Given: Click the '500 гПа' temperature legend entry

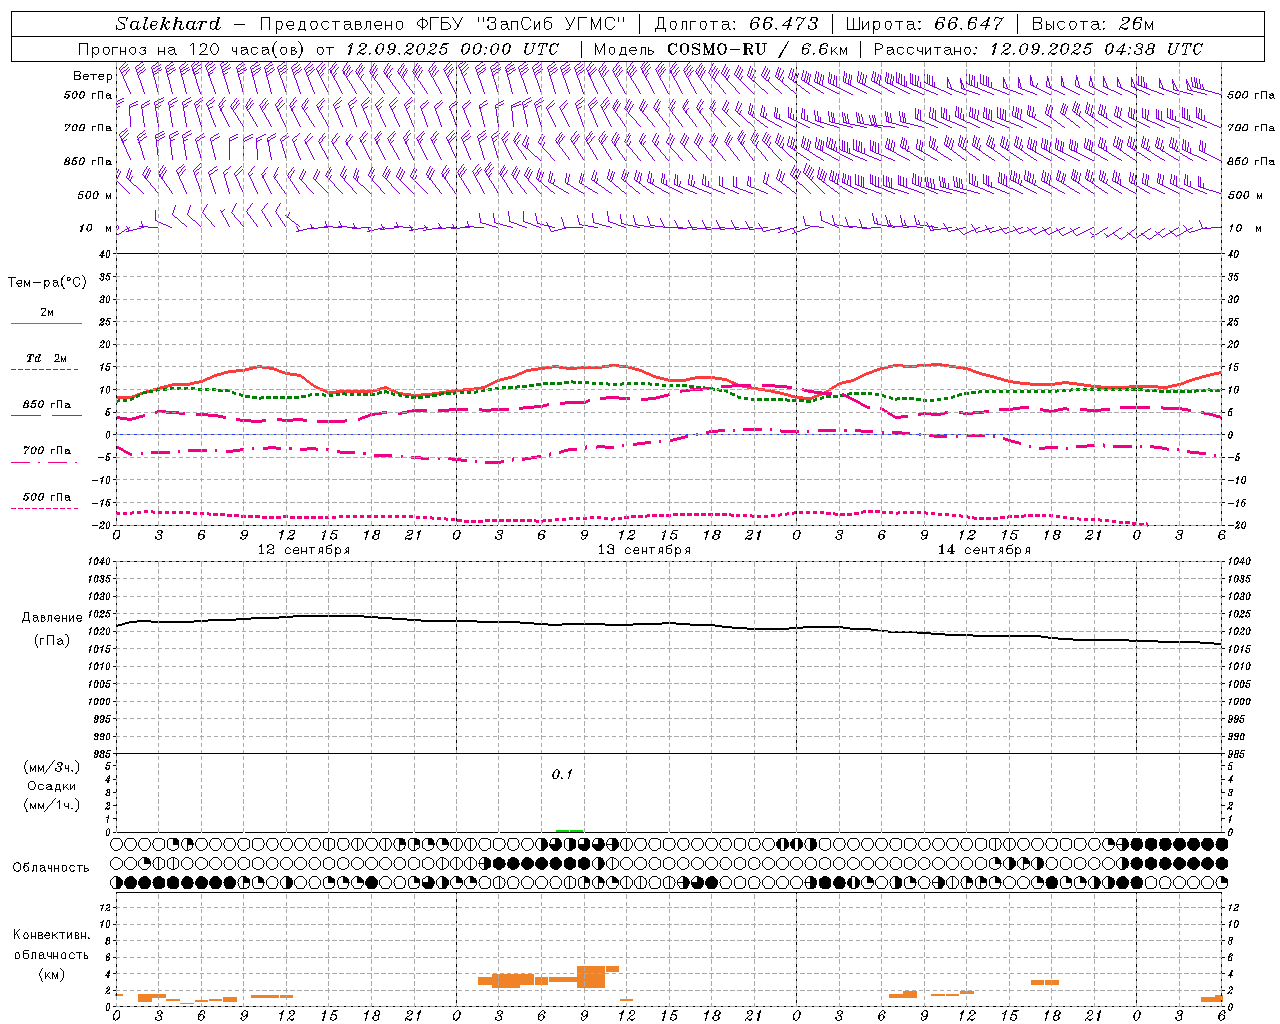Looking at the screenshot, I should [47, 497].
